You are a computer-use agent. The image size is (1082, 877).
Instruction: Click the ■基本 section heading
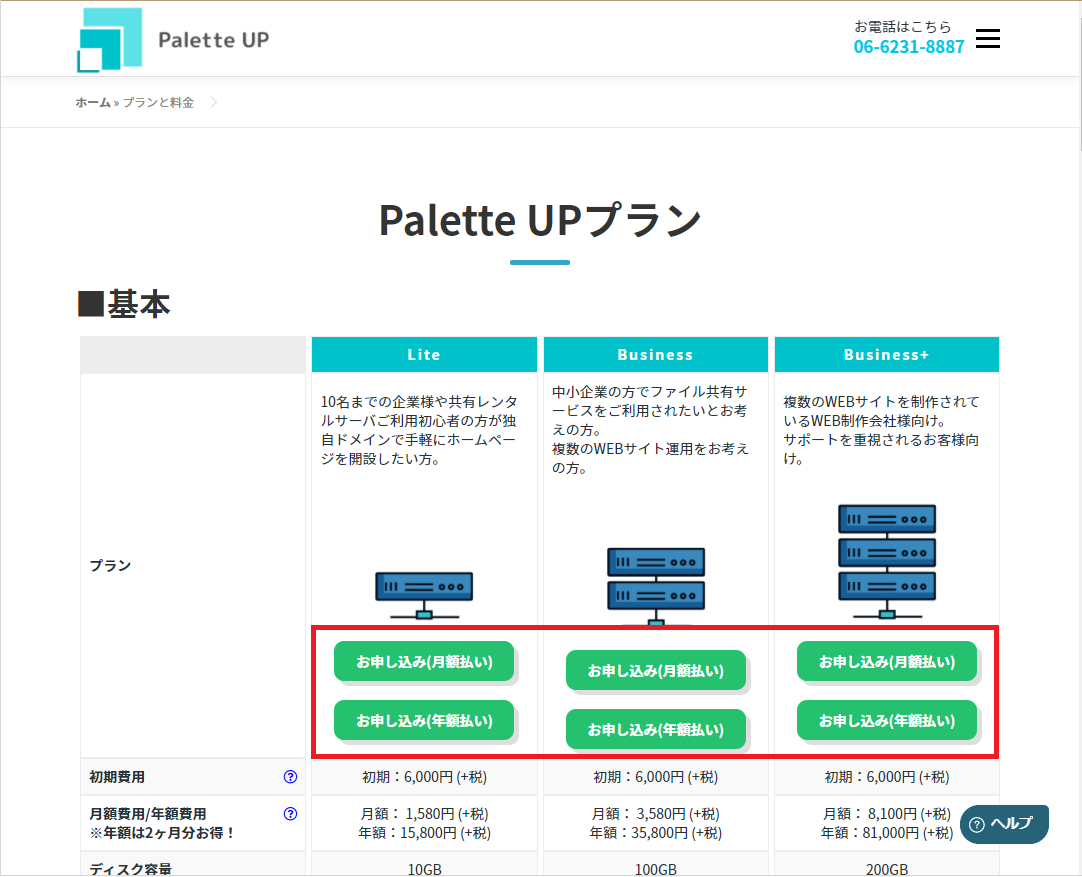click(x=124, y=304)
